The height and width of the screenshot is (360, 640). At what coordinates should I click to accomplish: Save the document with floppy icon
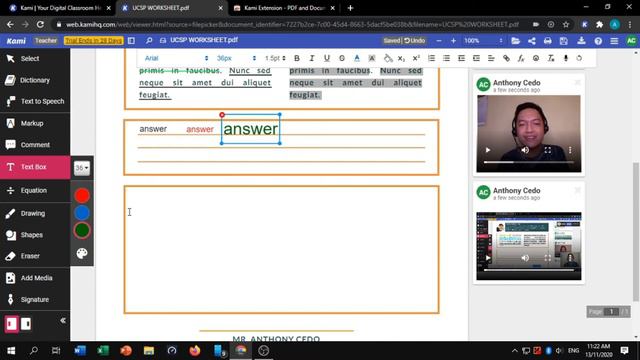564,41
